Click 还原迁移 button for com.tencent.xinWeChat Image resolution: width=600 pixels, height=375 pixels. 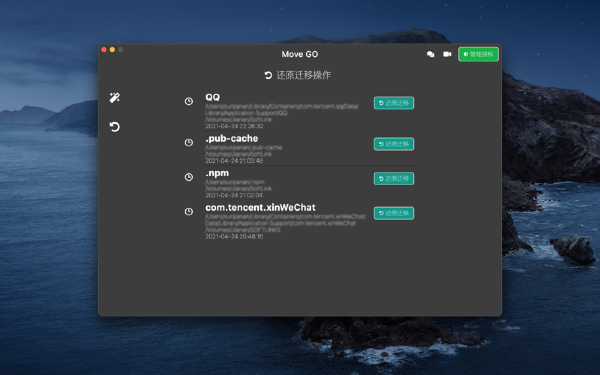coord(394,213)
